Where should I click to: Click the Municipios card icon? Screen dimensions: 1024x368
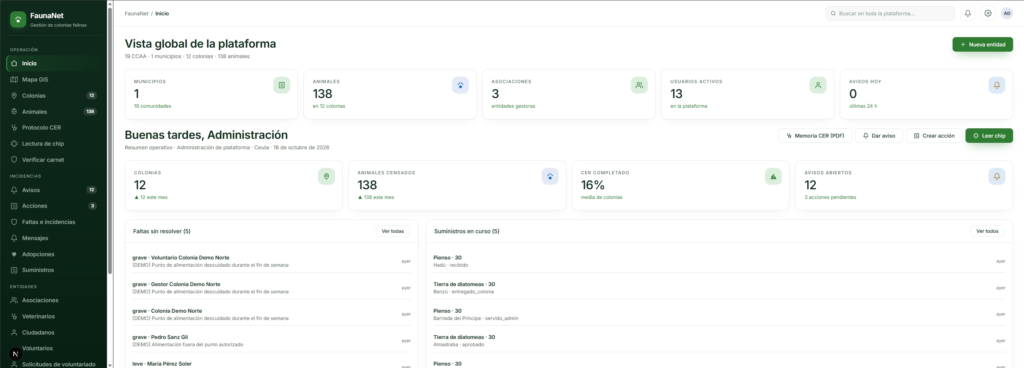click(281, 85)
